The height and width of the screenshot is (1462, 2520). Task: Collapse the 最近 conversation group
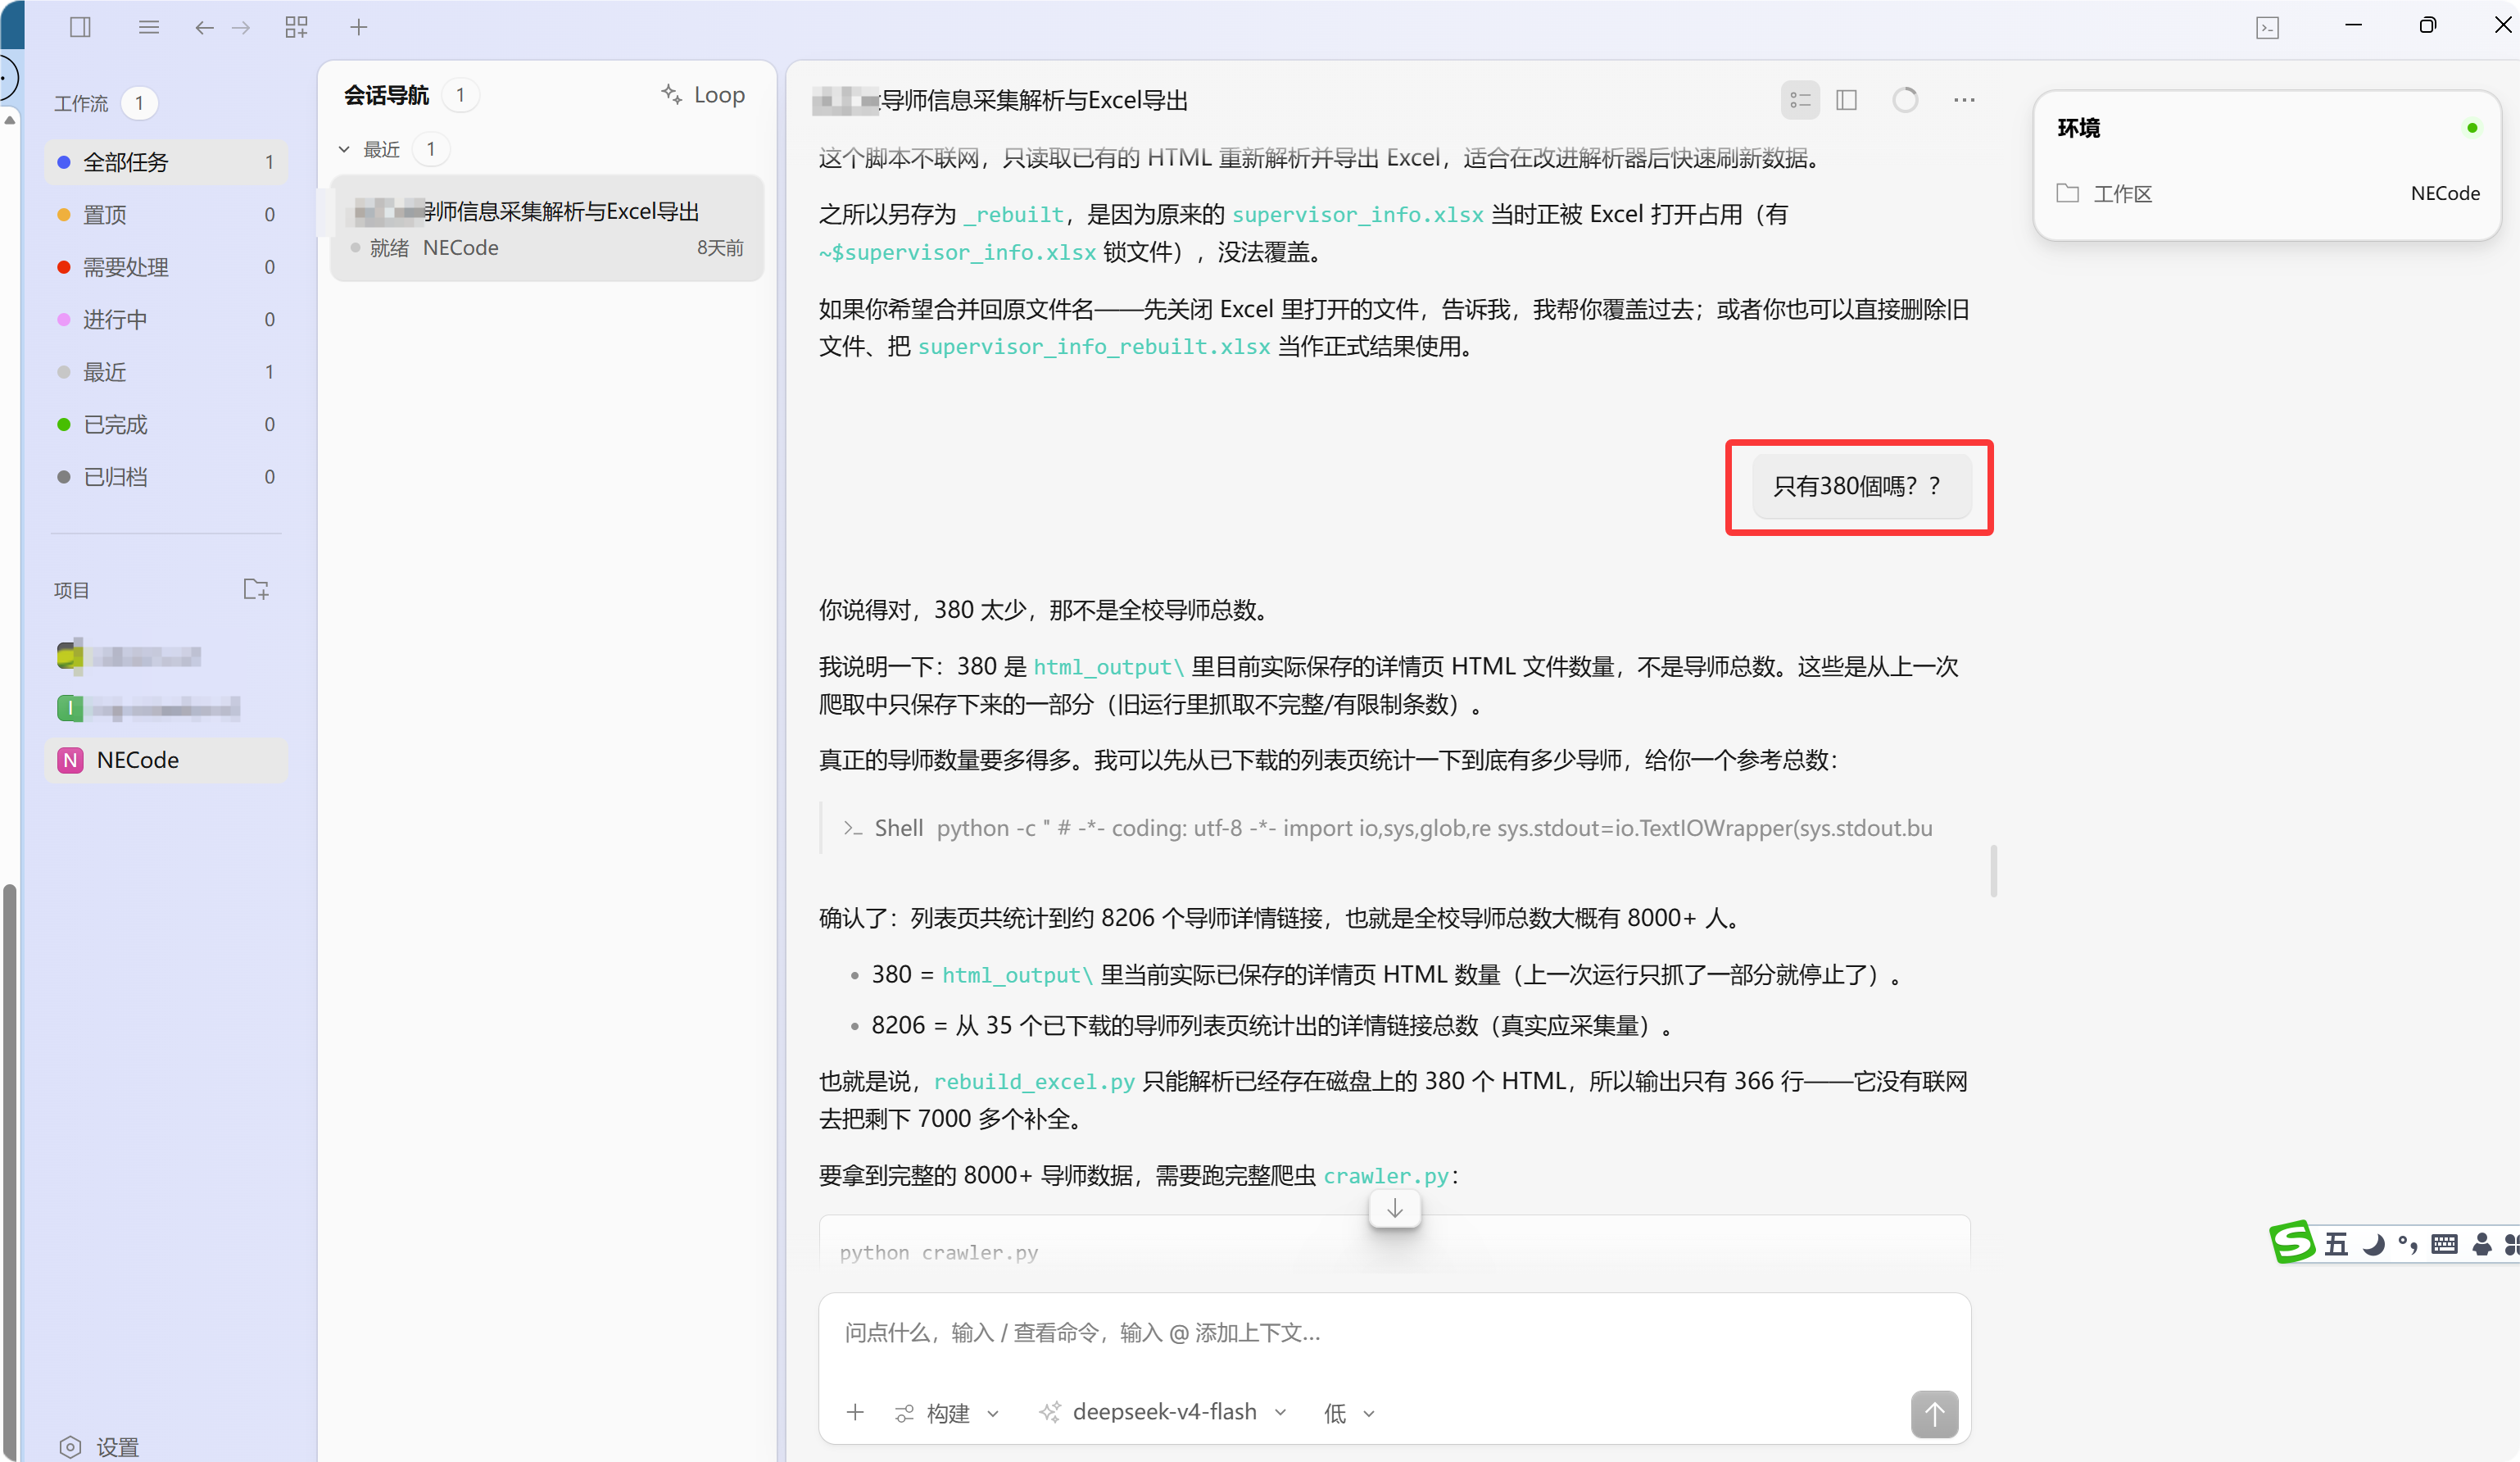[344, 149]
